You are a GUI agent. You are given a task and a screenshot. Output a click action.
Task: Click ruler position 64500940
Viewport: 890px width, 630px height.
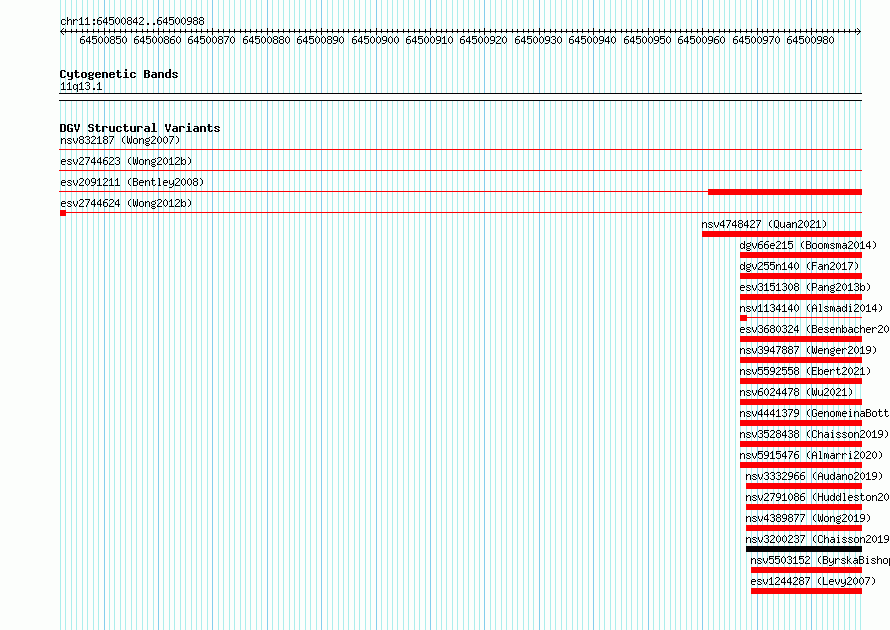592,40
